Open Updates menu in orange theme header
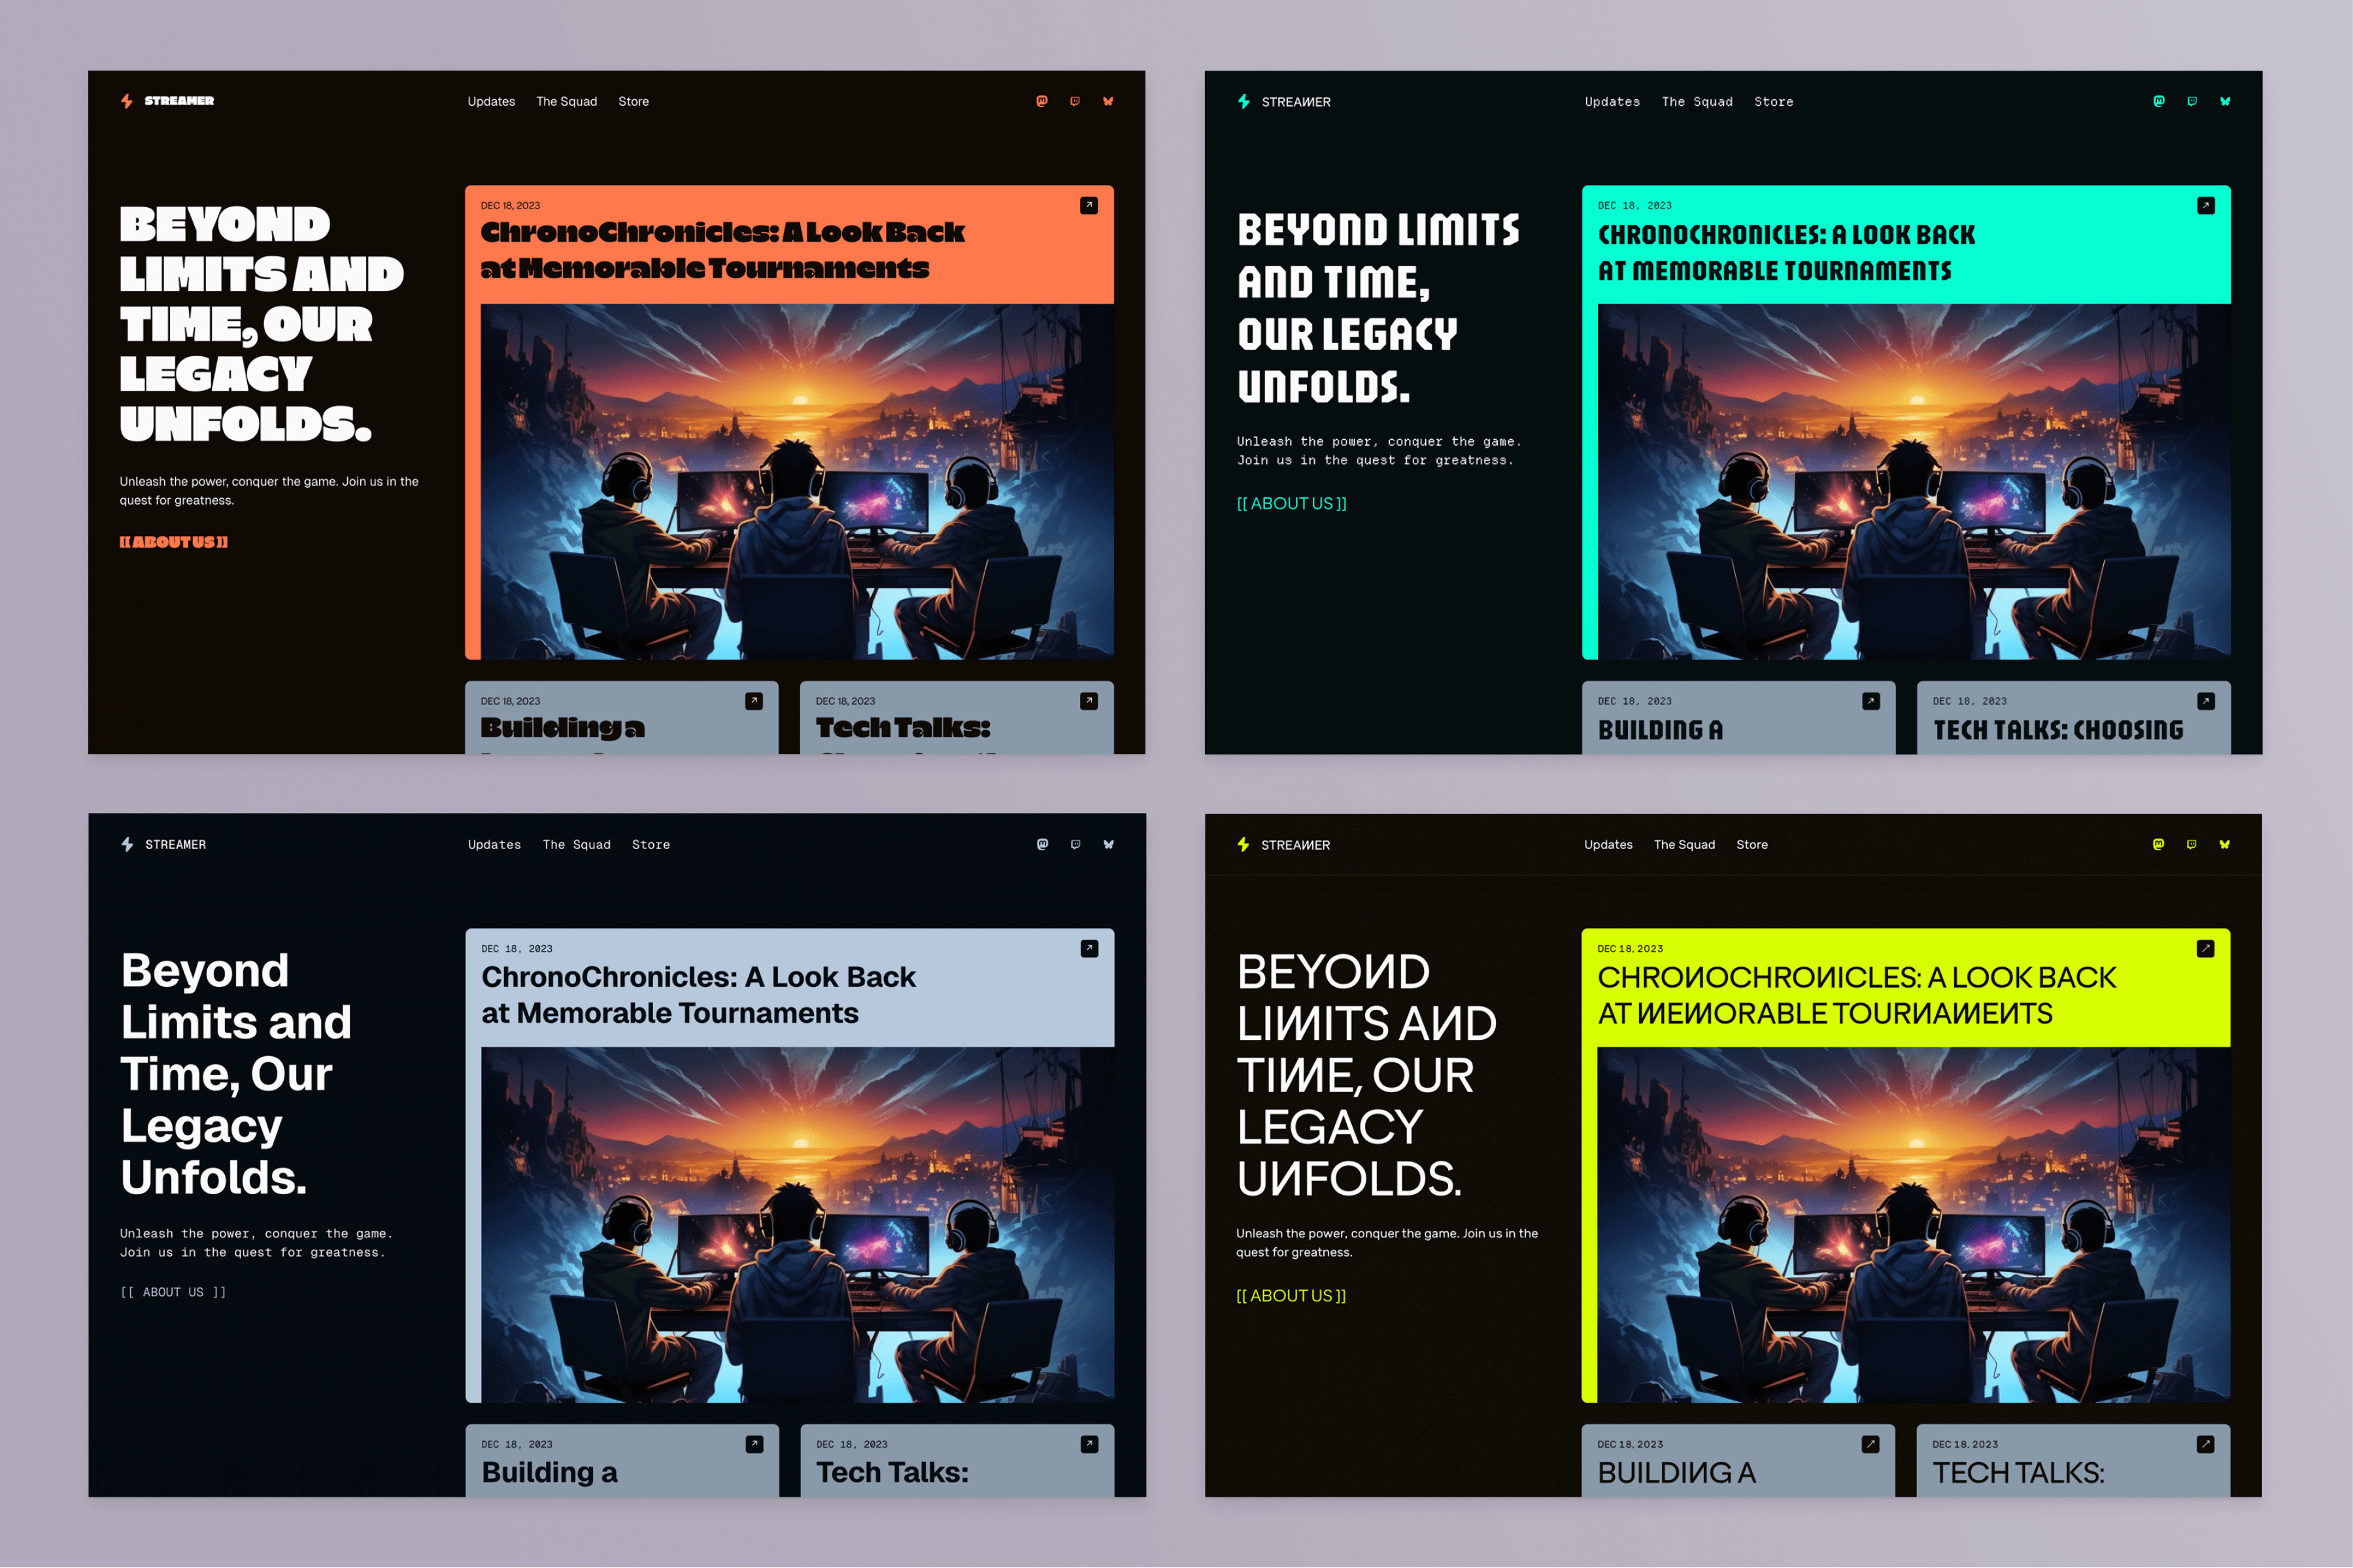2353x1568 pixels. click(x=491, y=101)
